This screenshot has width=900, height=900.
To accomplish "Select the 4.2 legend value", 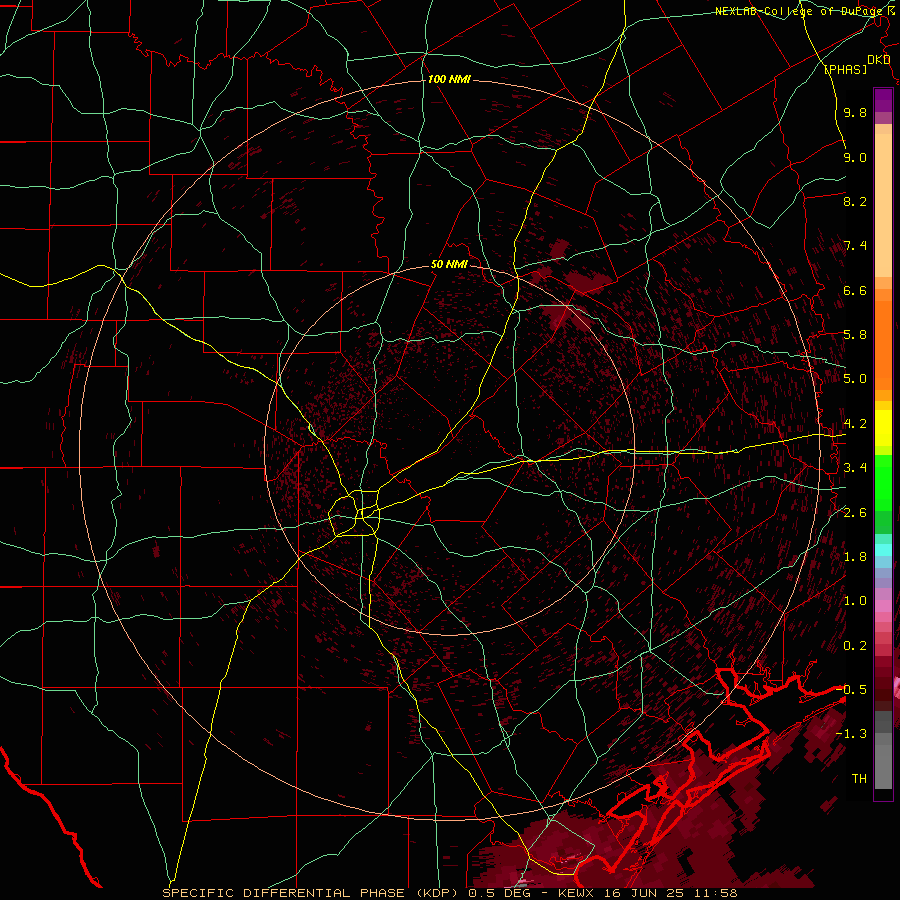I will [855, 424].
